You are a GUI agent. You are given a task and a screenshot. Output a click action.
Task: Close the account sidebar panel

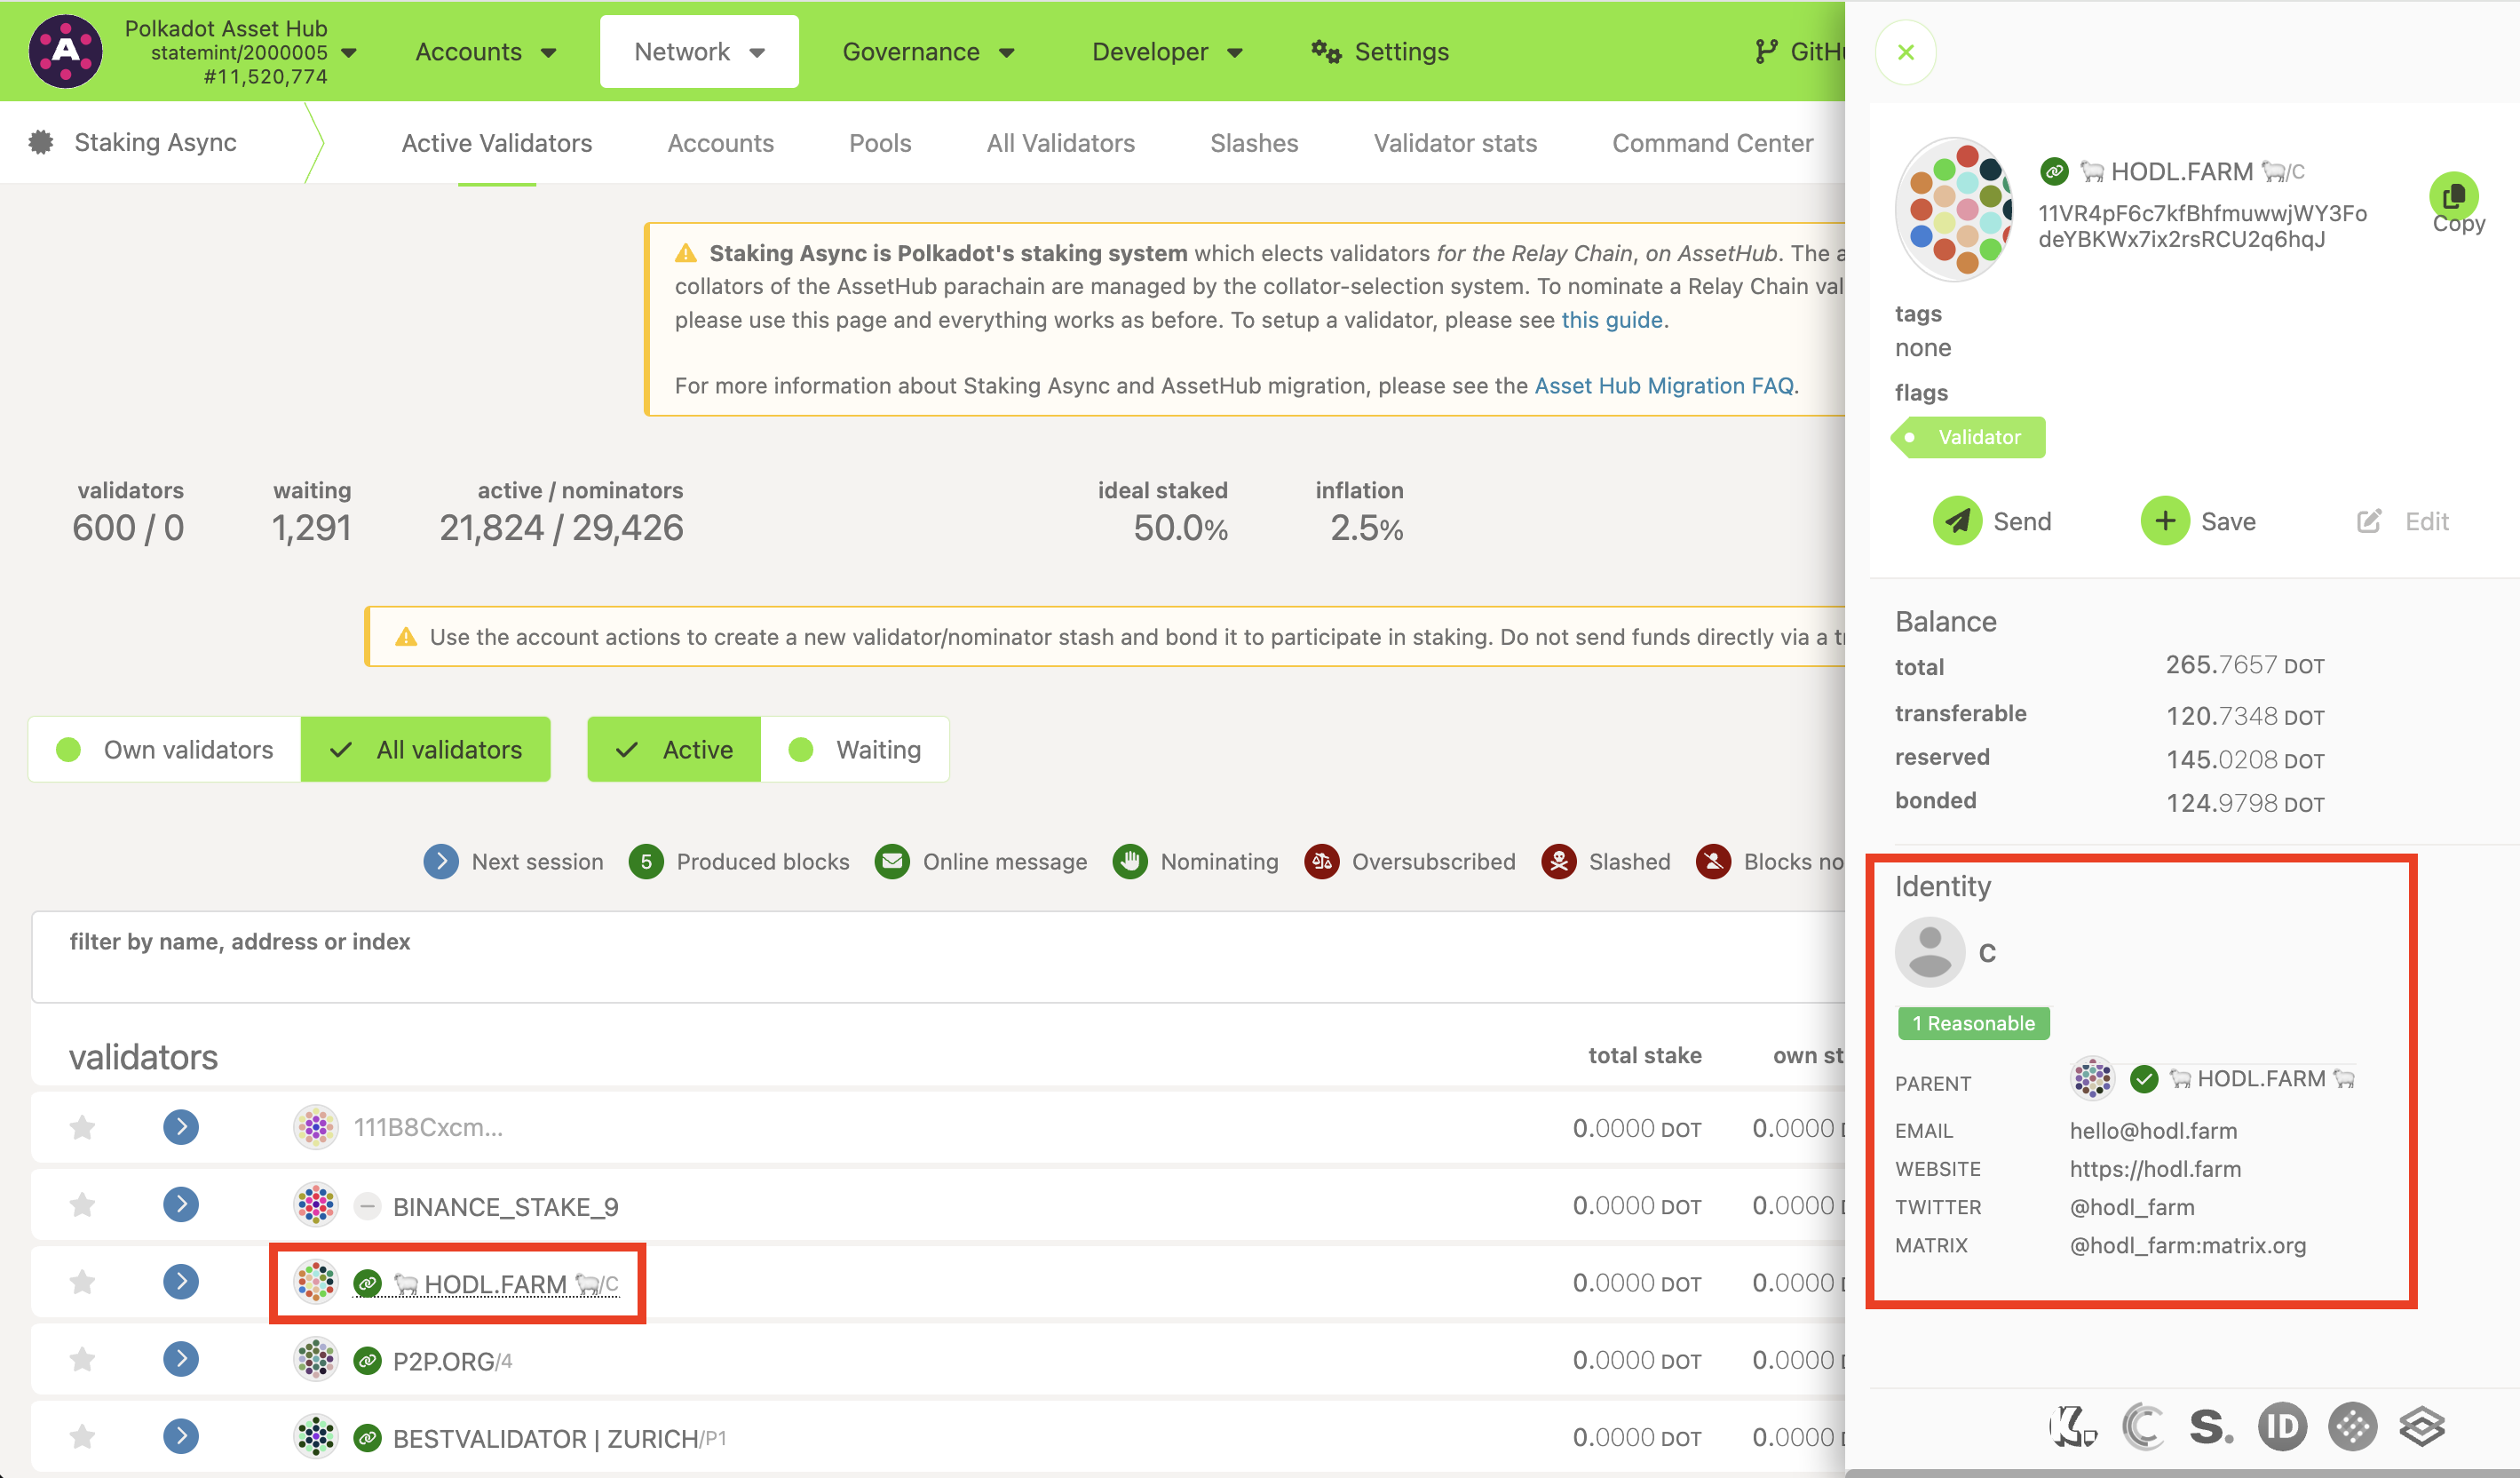point(1905,52)
